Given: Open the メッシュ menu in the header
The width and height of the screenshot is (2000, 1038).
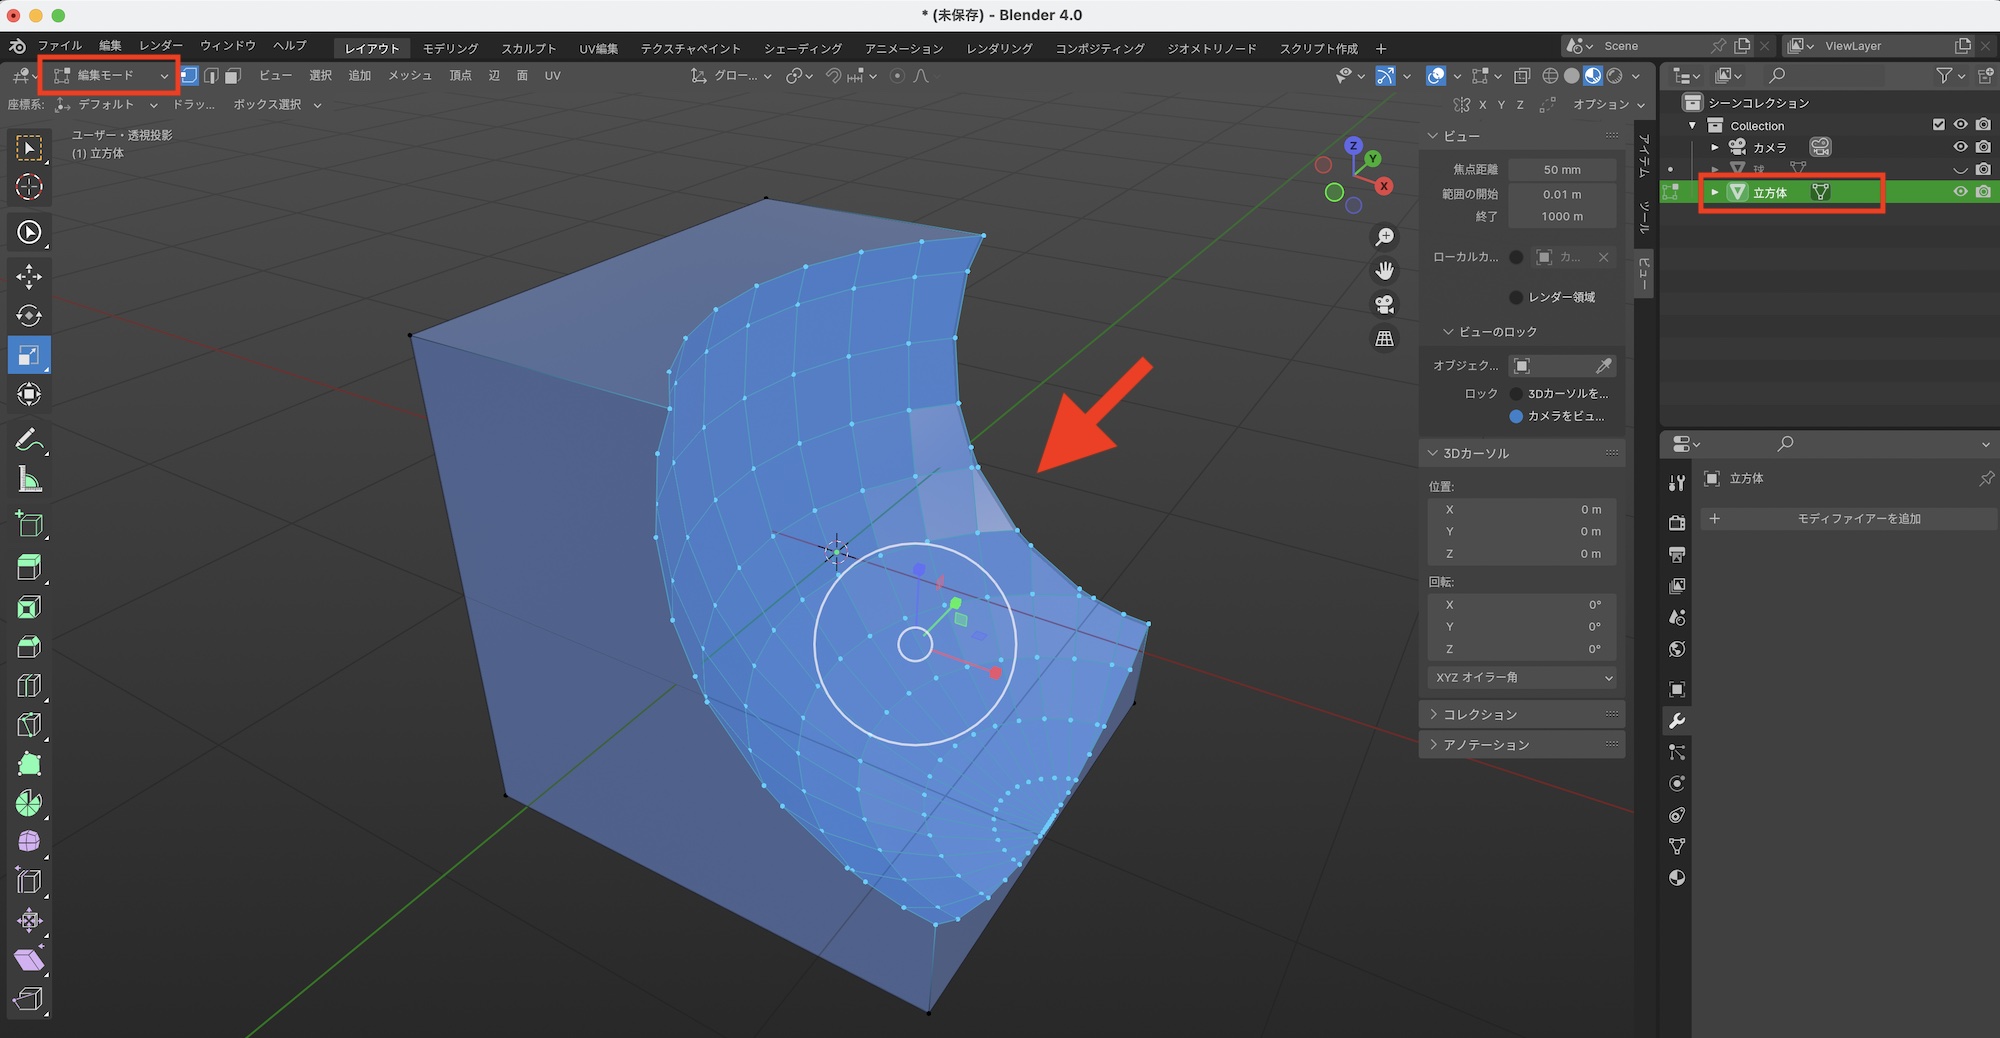Looking at the screenshot, I should click(x=409, y=76).
